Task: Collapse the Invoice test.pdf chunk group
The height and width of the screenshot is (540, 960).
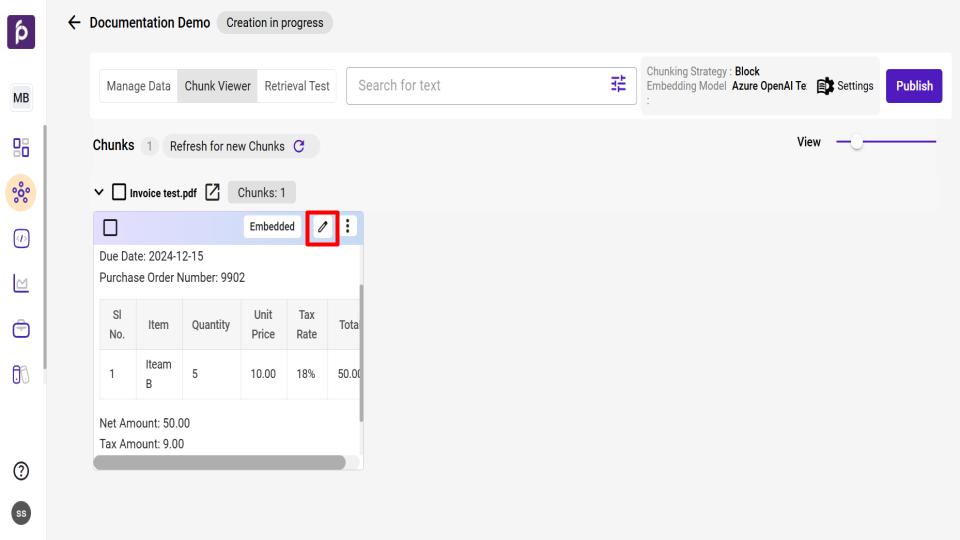Action: click(x=99, y=192)
